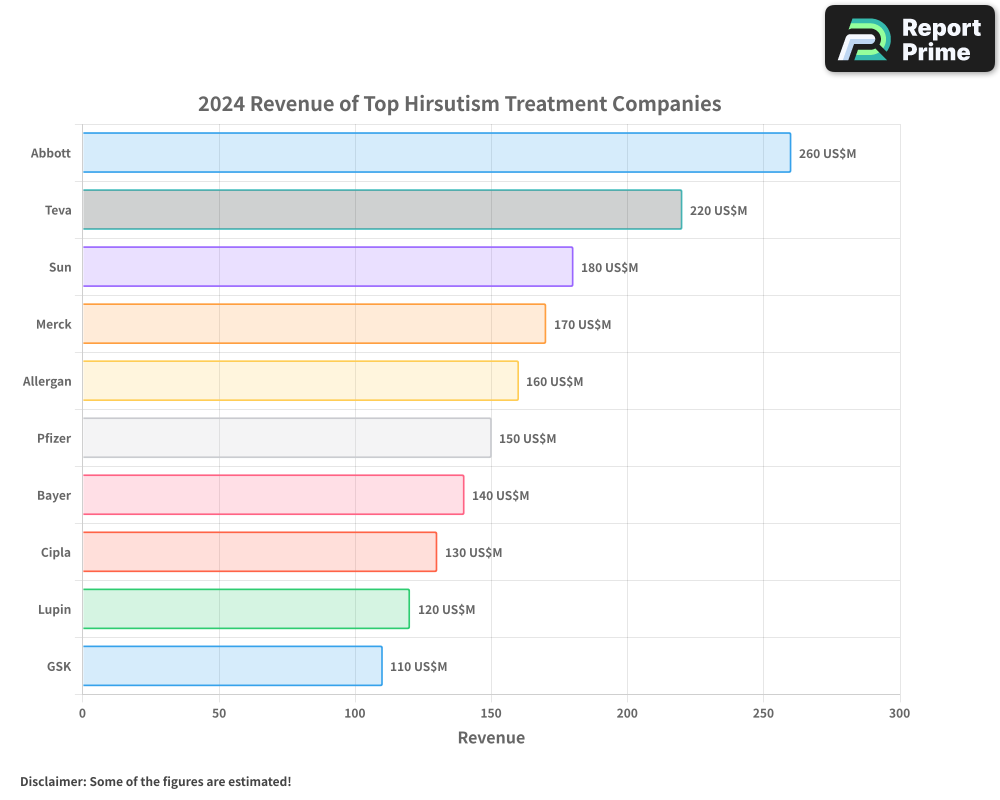Click the disclaimer text at bottom
Image resolution: width=1000 pixels, height=800 pixels.
point(155,781)
